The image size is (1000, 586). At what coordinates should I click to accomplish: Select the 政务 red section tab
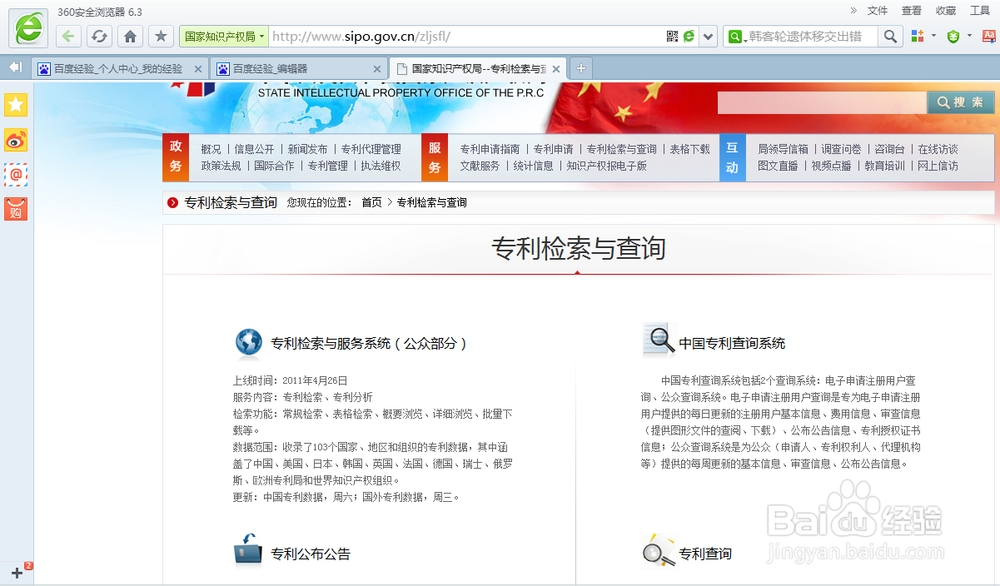click(176, 157)
